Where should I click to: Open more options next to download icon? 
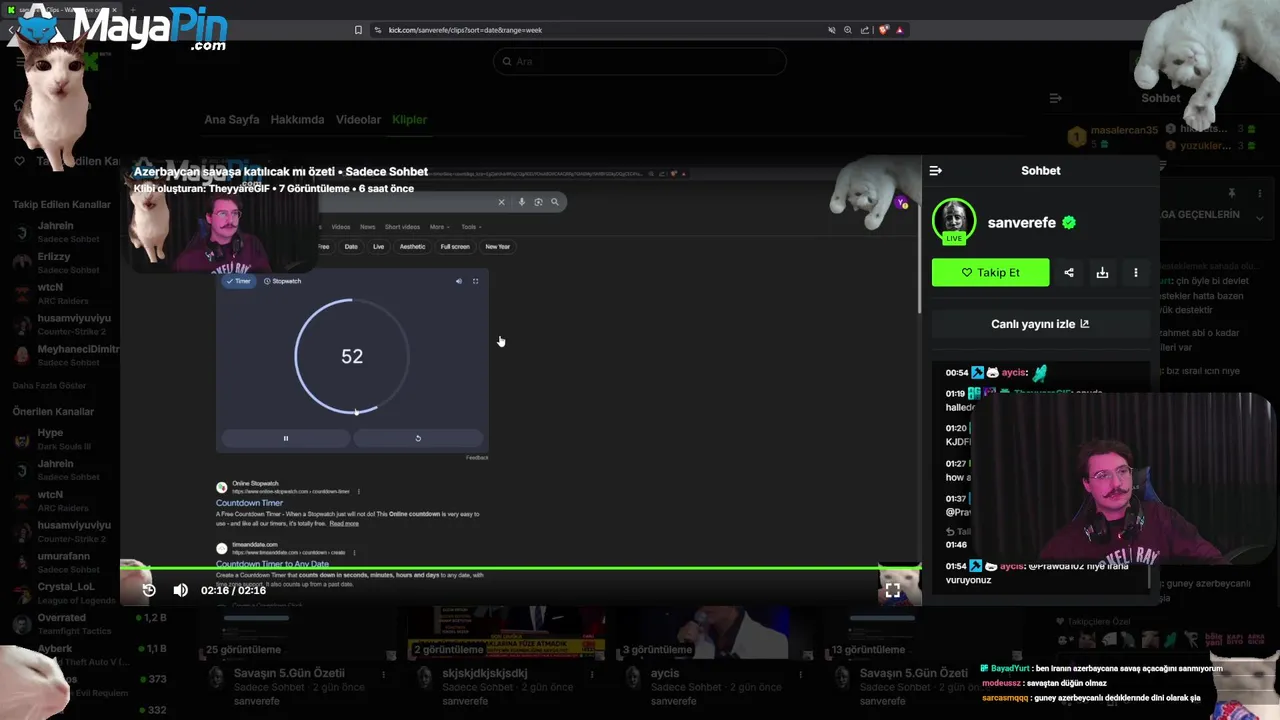(x=1136, y=272)
